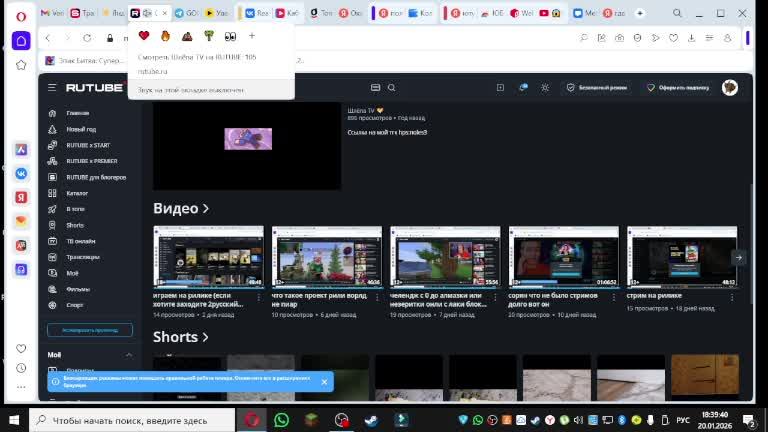Toggle Безопасный режим safe mode
The width and height of the screenshot is (768, 432).
pos(597,88)
